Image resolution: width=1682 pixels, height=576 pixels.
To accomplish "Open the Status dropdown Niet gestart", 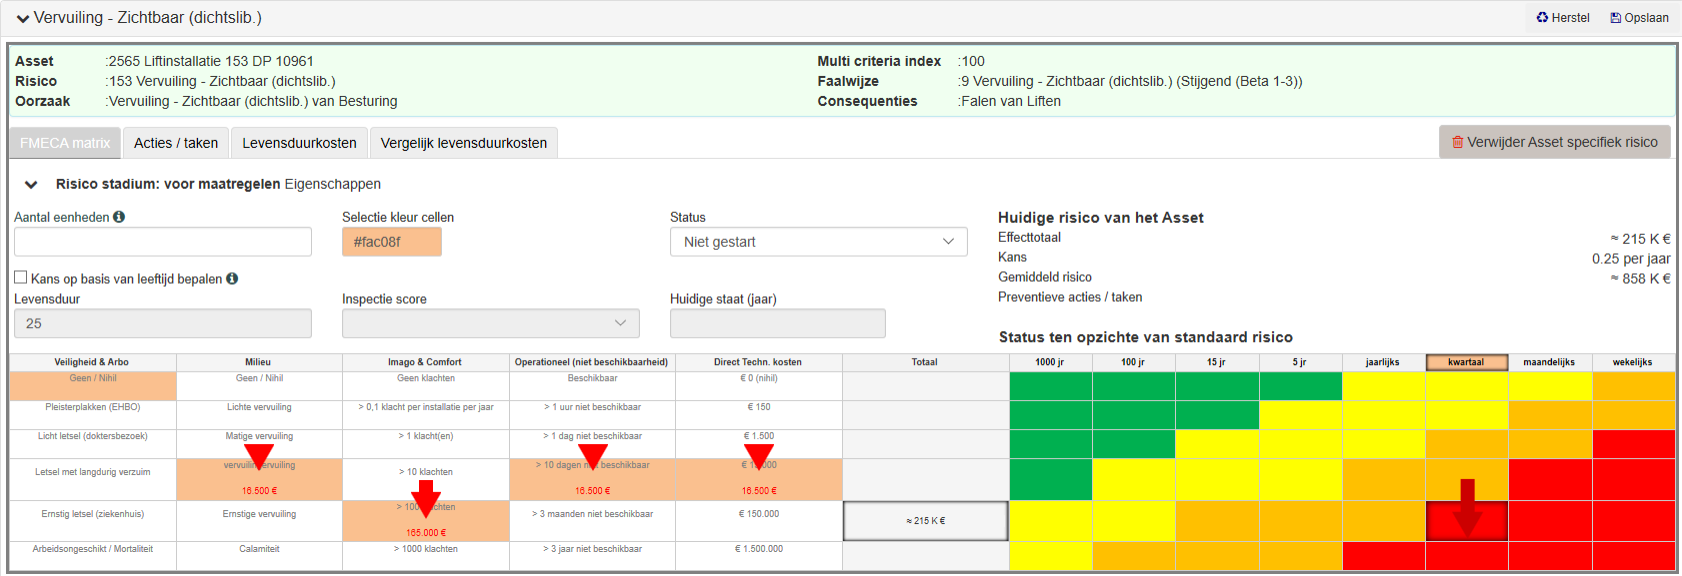I will 819,242.
